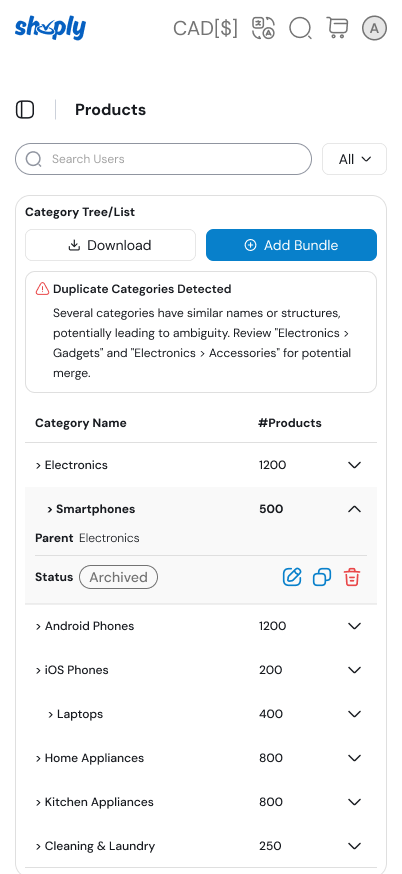Collapse the Smartphones row chevron
402x874 pixels.
[x=355, y=509]
